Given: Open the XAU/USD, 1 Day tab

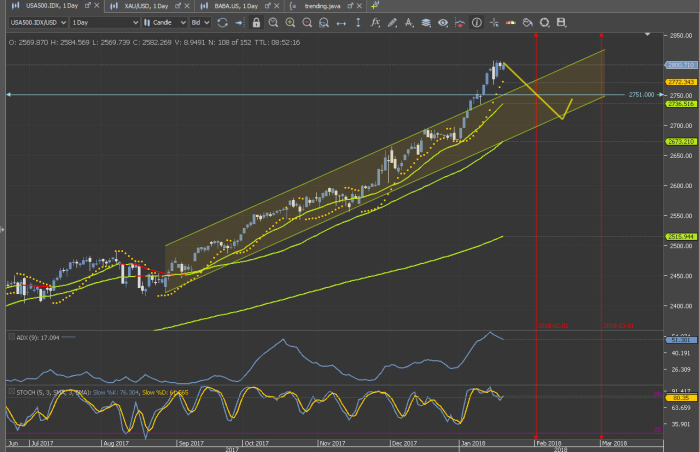Looking at the screenshot, I should (146, 6).
